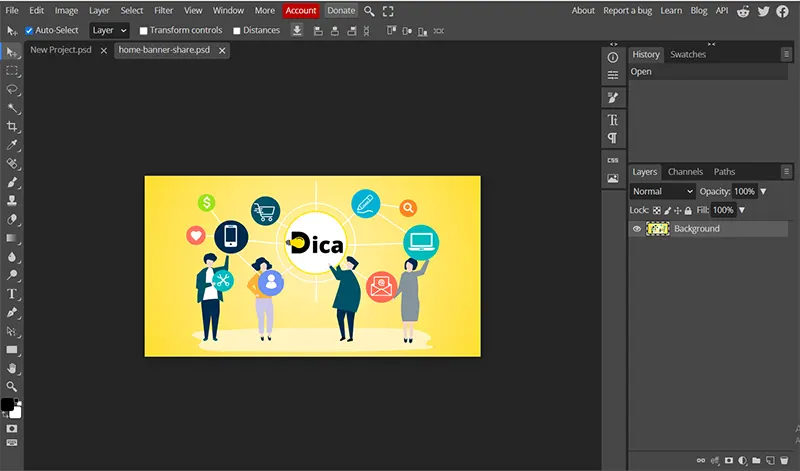Screen dimensions: 800x471
Task: Open the CSS panel icon
Action: (x=613, y=160)
